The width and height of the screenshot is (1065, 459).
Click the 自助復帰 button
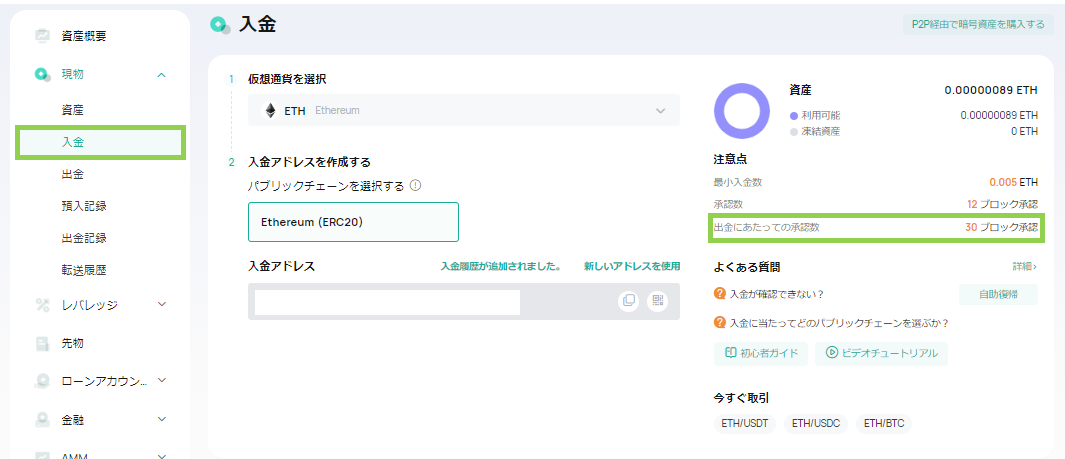[x=997, y=294]
